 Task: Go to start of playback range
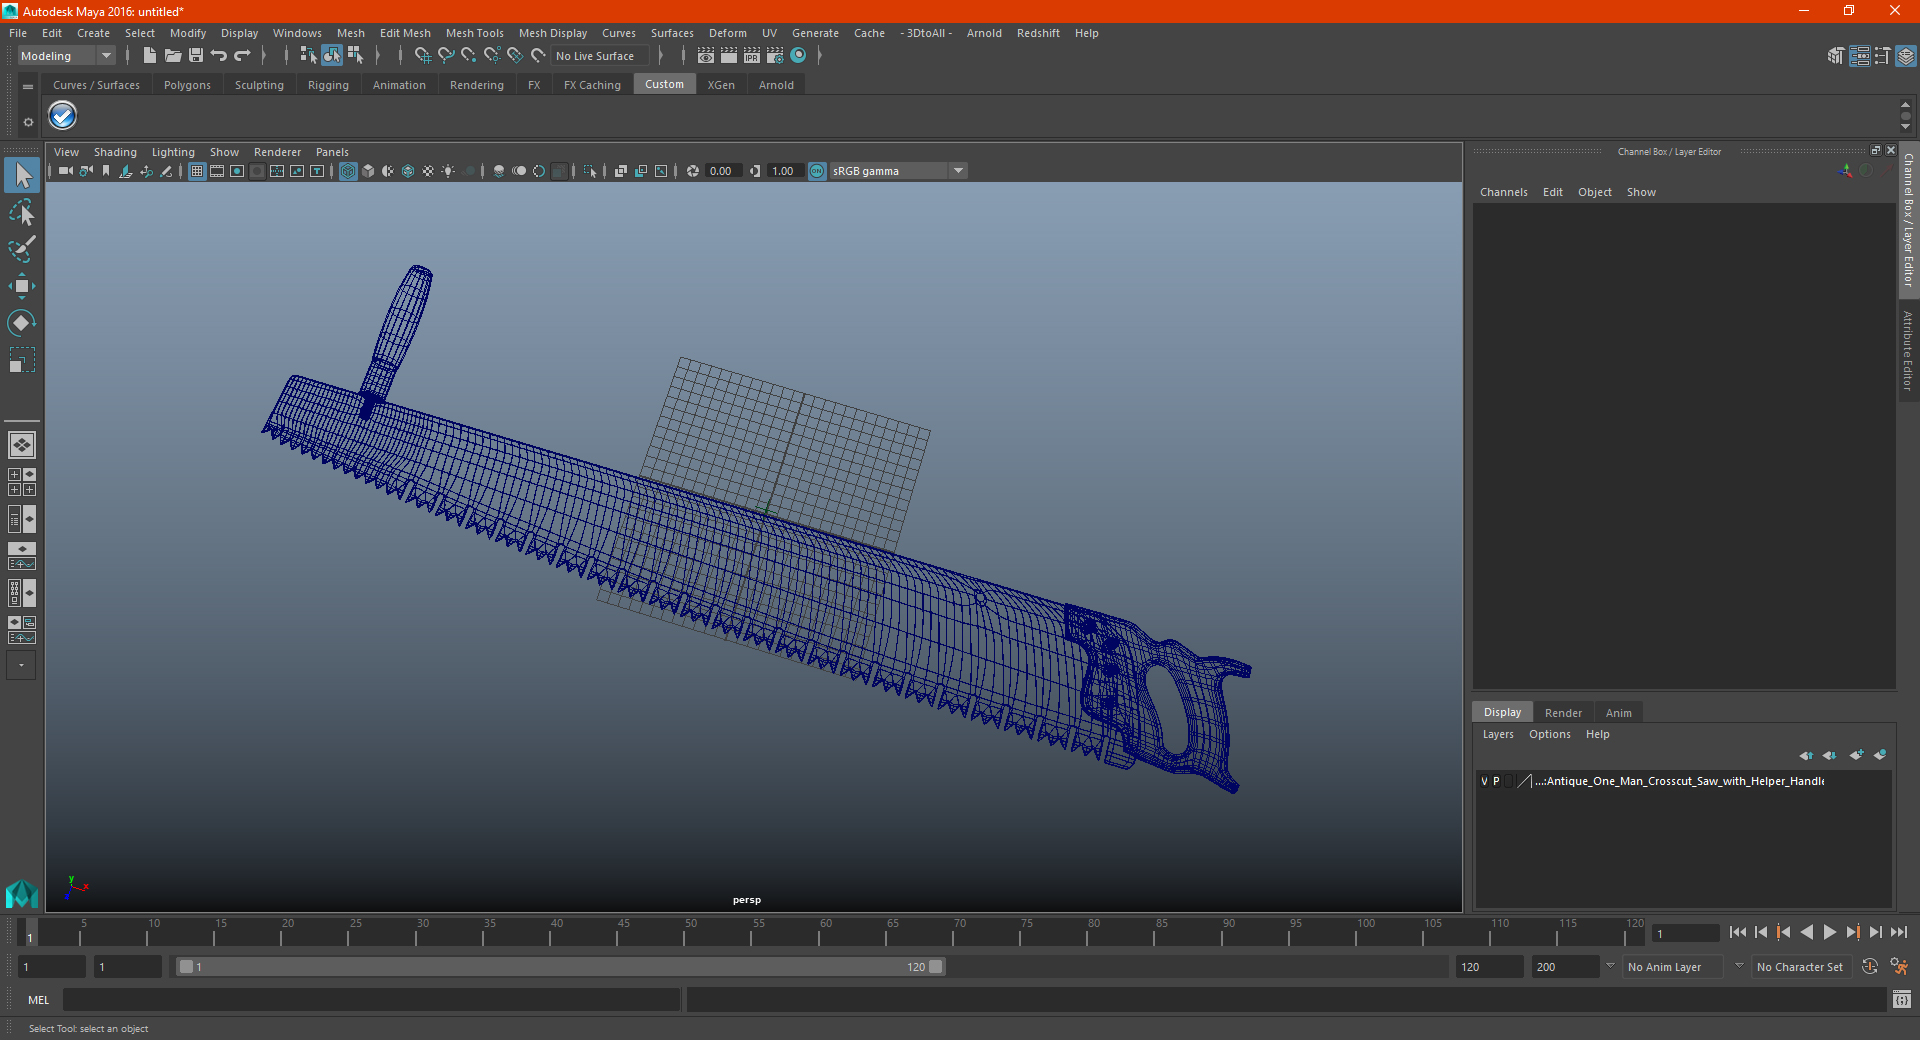[1737, 932]
